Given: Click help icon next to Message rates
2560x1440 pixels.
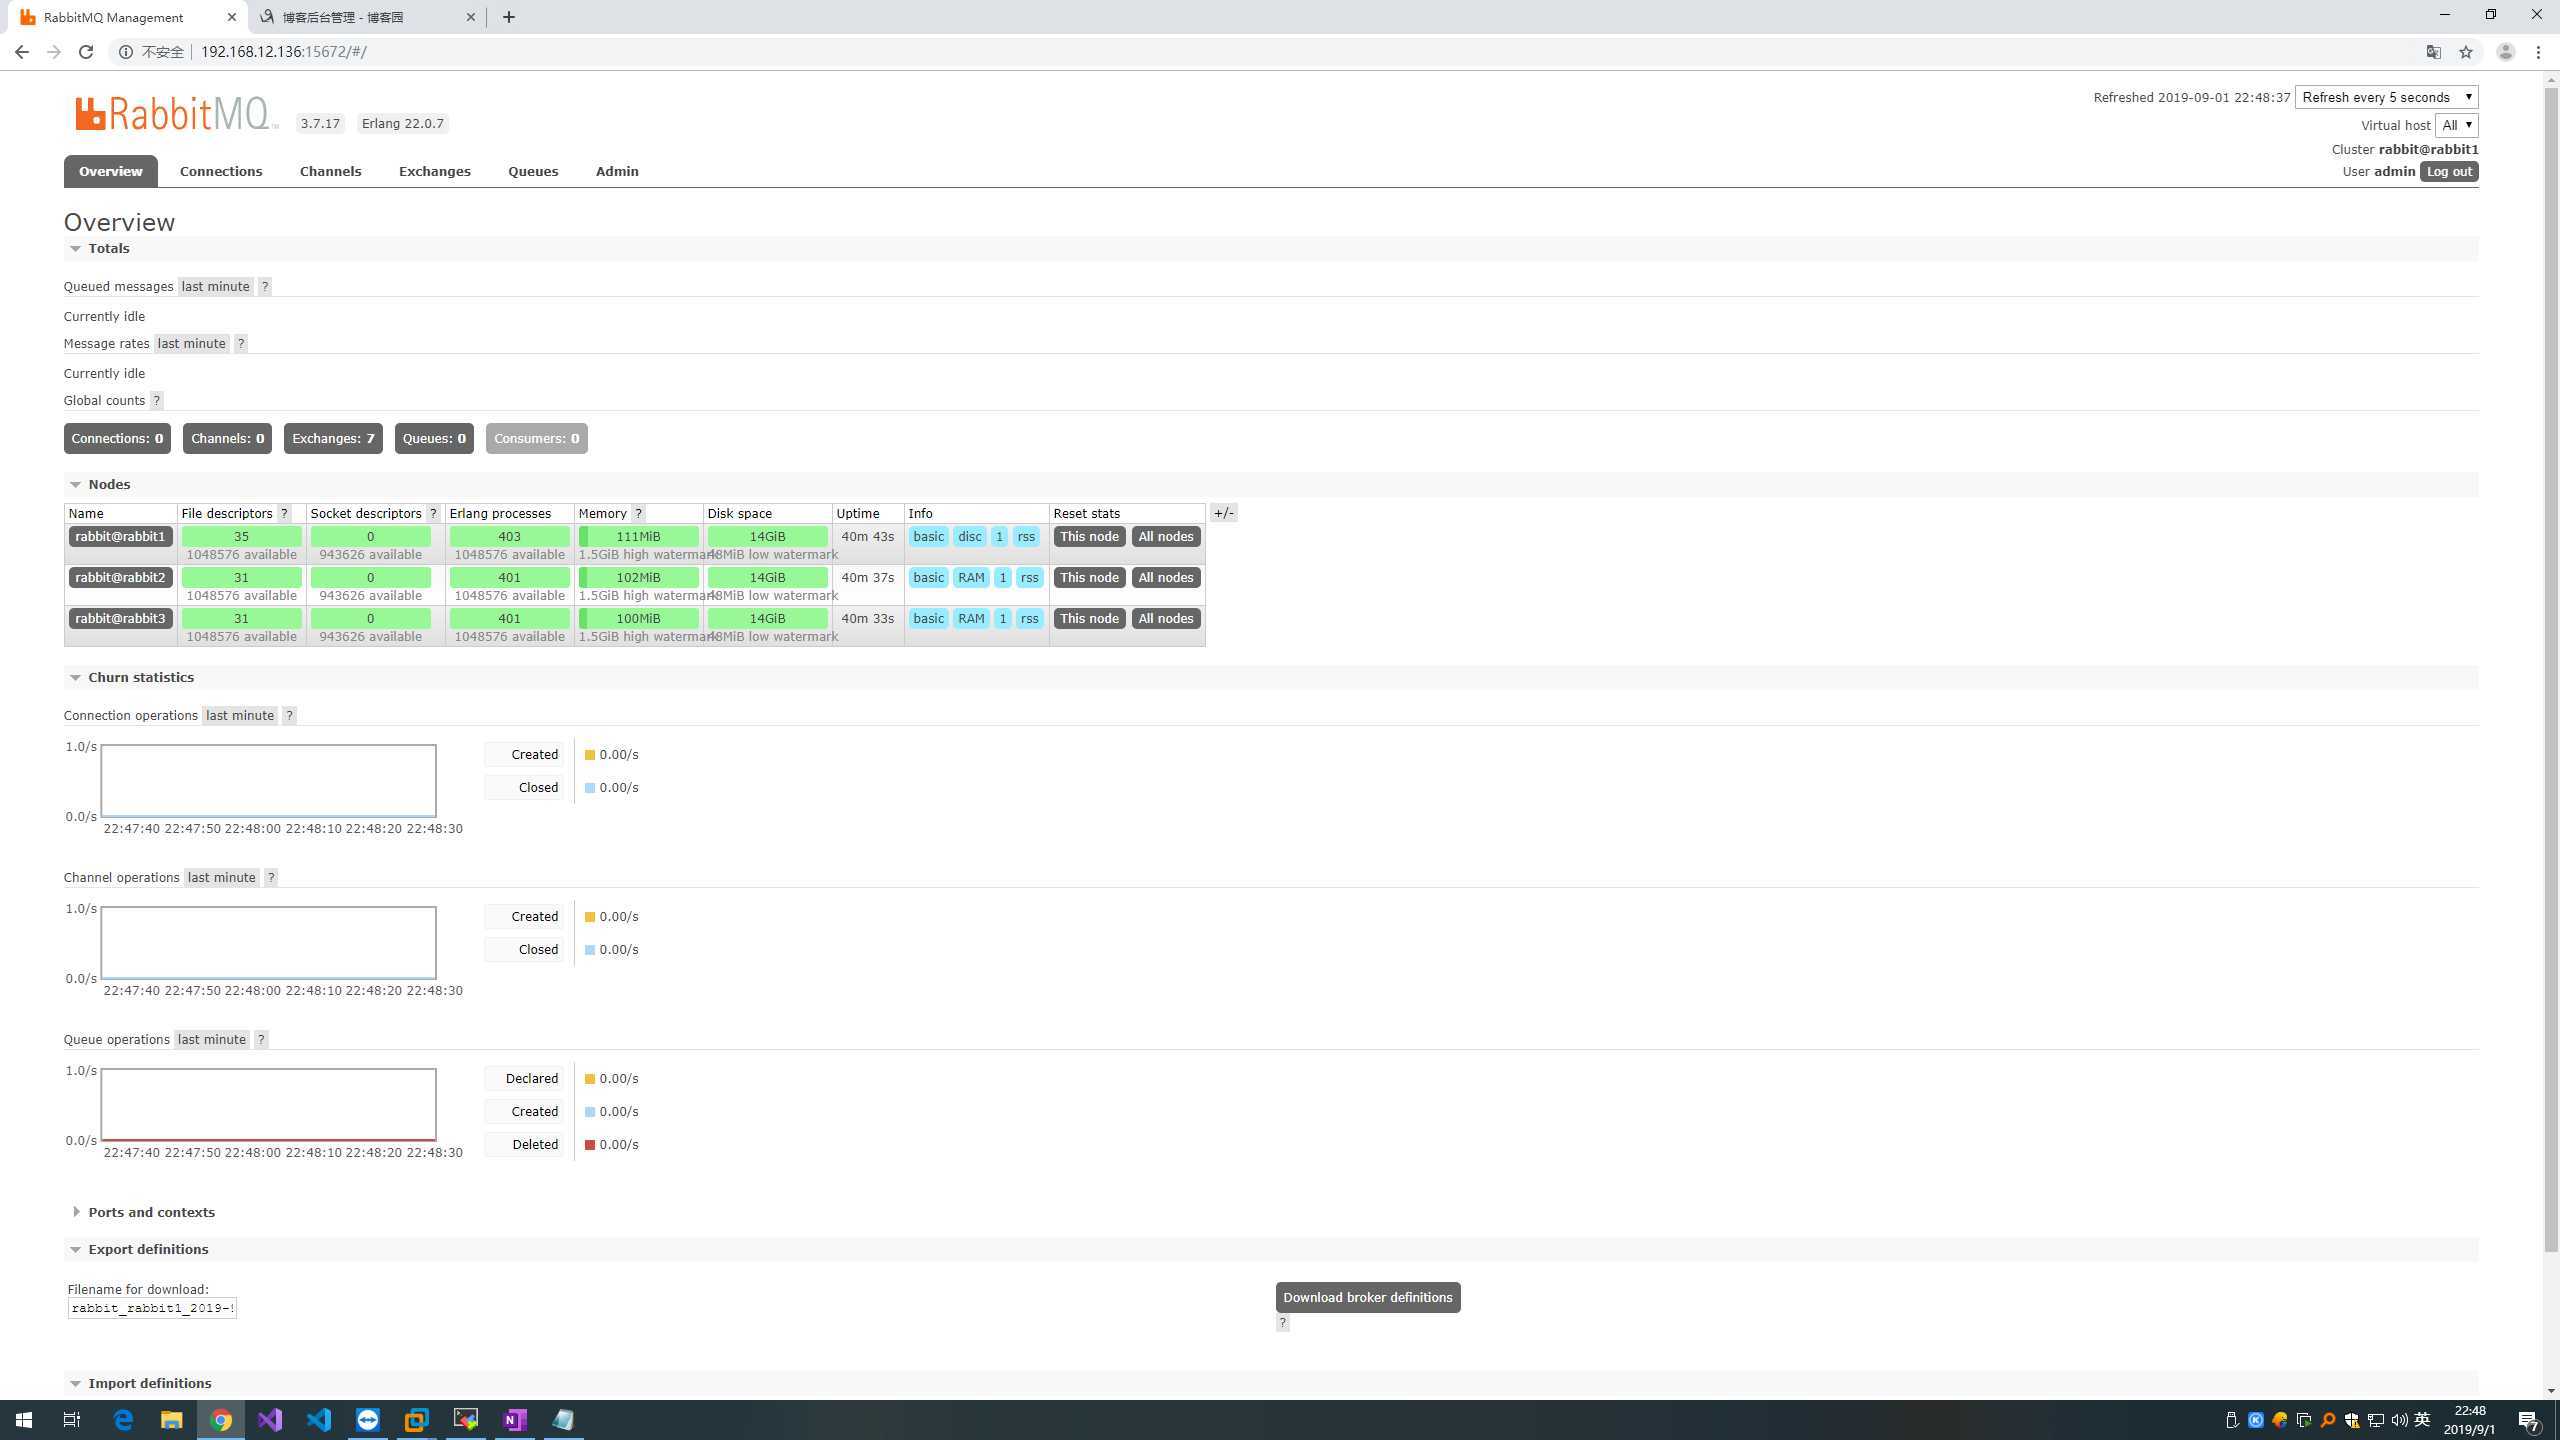Looking at the screenshot, I should click(241, 344).
